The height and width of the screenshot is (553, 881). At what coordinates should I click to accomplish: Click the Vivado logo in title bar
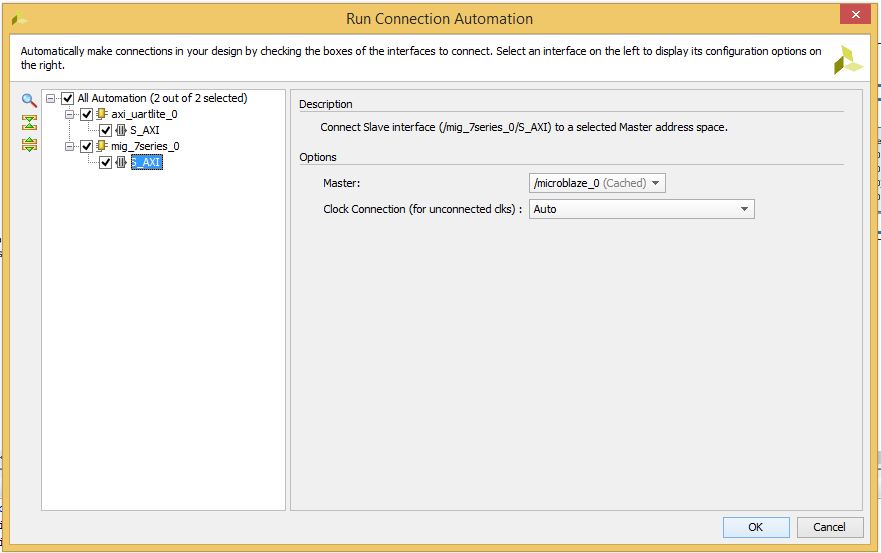19,19
